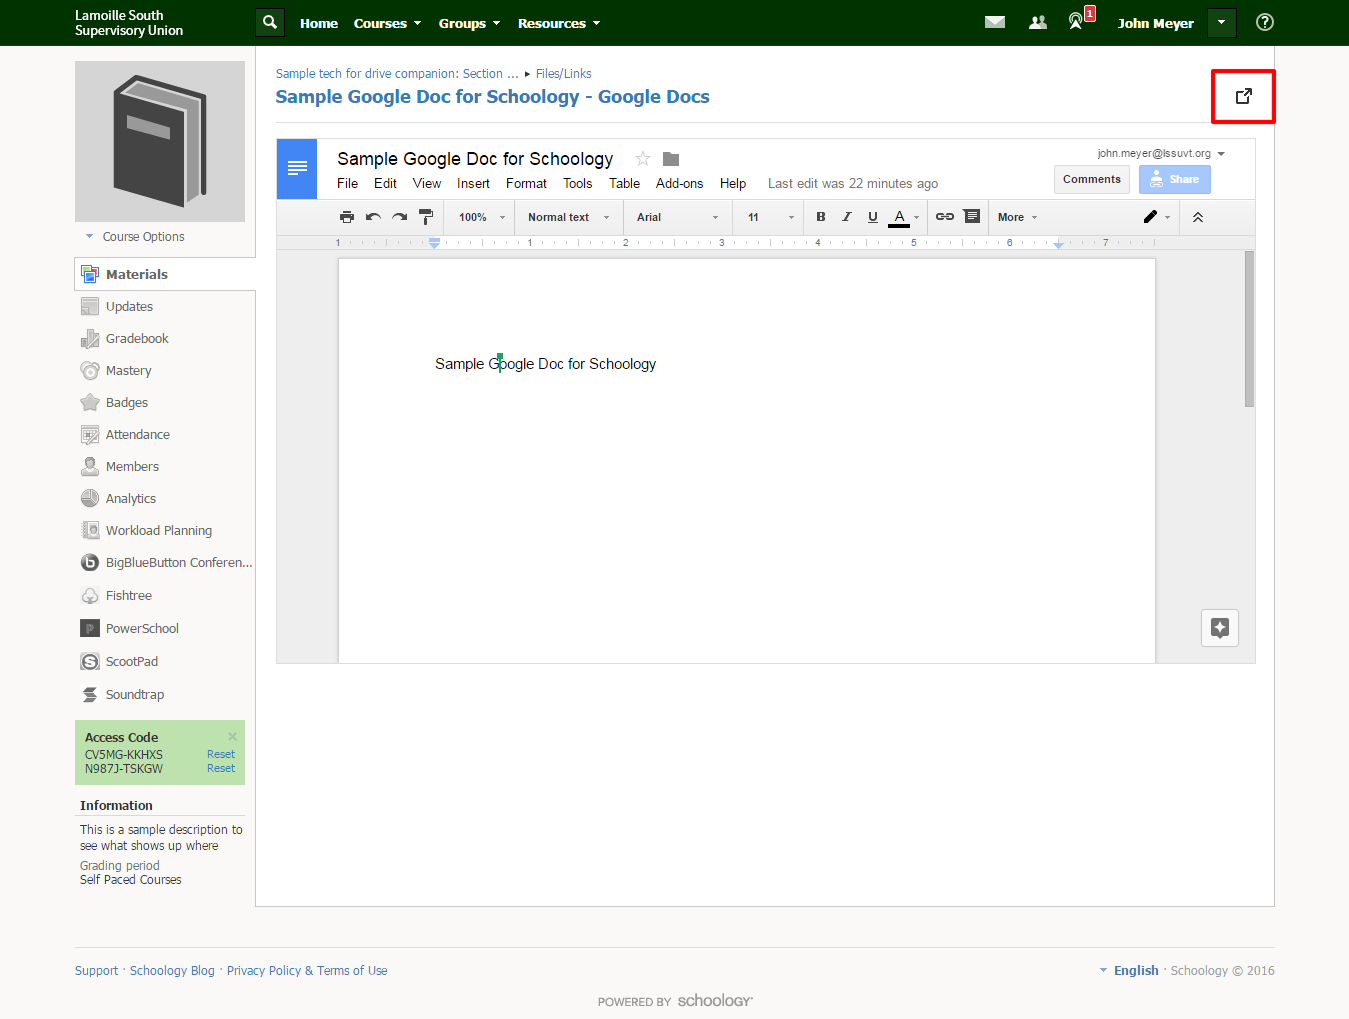The image size is (1349, 1019).
Task: Open Gradebook in course sidebar
Action: (x=137, y=339)
